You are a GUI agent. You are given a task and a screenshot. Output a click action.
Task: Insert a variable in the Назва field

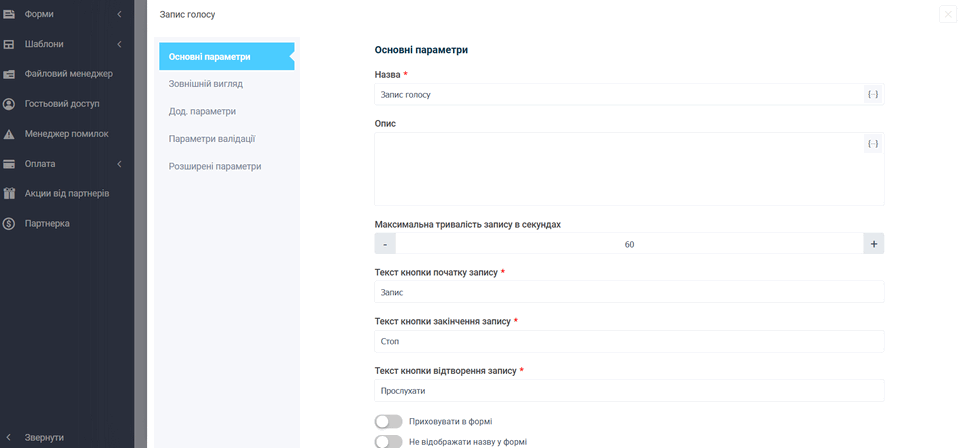point(873,94)
